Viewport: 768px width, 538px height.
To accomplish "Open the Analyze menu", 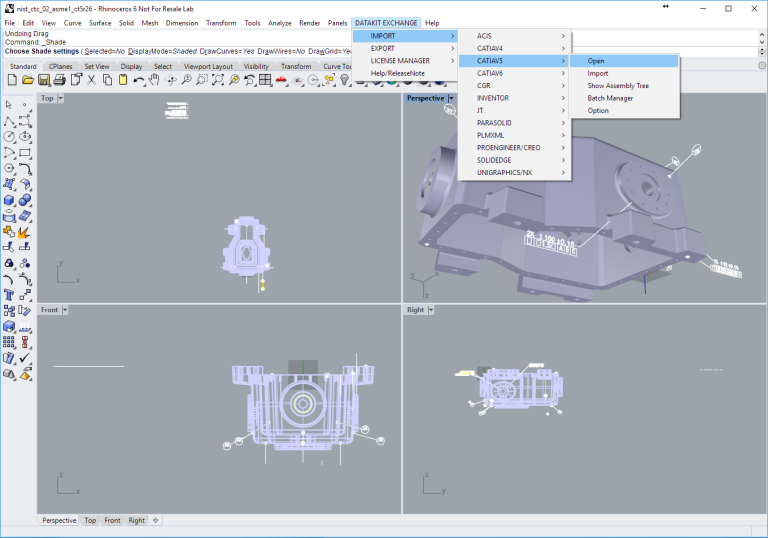I will coord(280,23).
